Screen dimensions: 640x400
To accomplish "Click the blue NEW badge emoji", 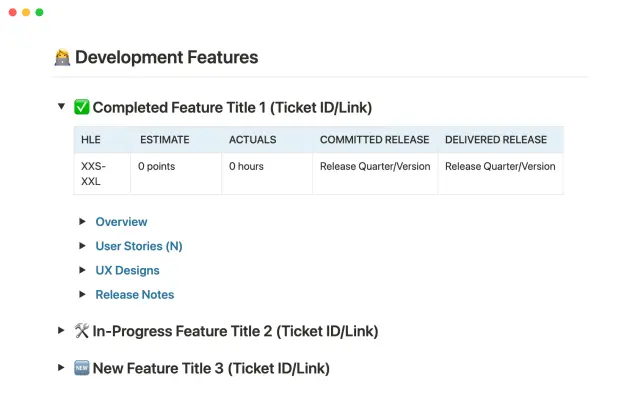I will pyautogui.click(x=82, y=368).
